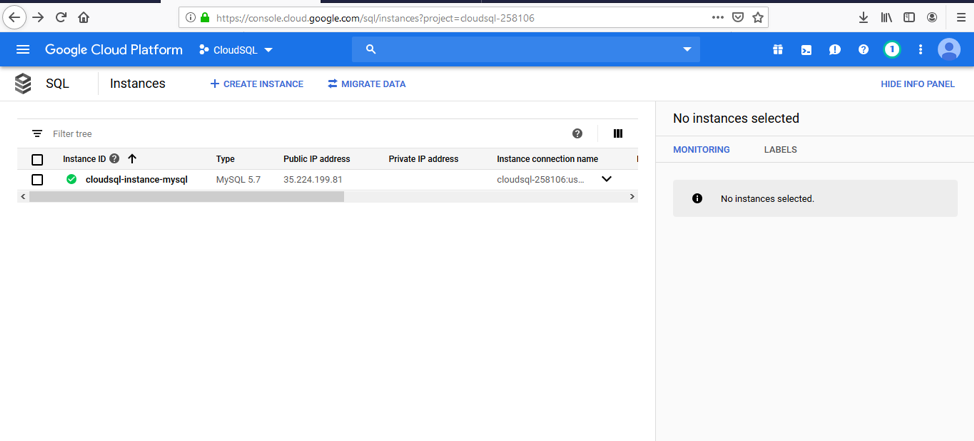Open the cloudsql-instance-mysql instance link
This screenshot has width=974, height=441.
137,180
